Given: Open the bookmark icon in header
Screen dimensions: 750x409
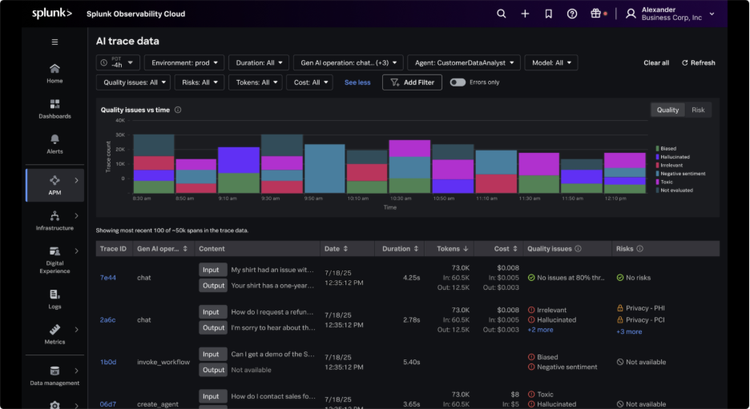Looking at the screenshot, I should point(548,14).
